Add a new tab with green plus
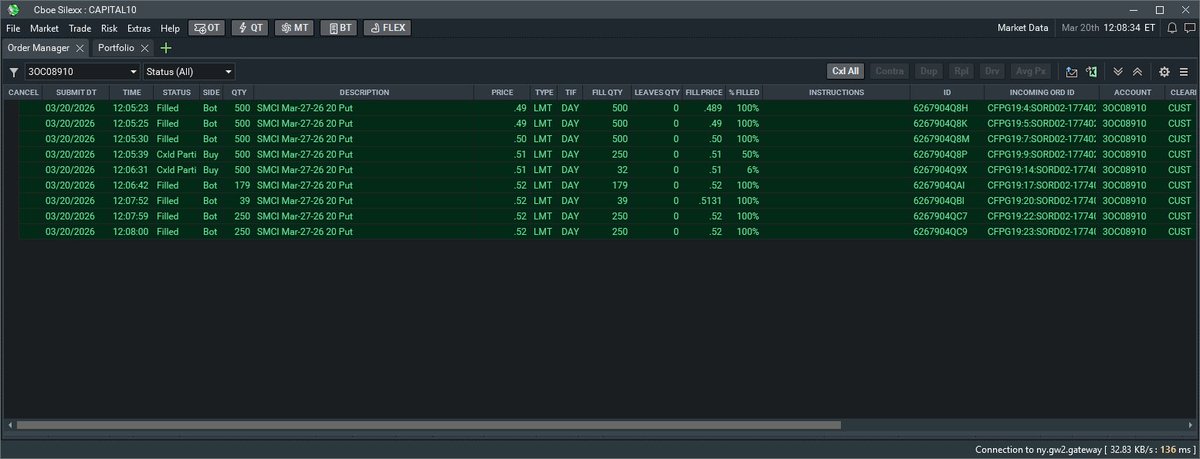The height and width of the screenshot is (459, 1200). [166, 48]
